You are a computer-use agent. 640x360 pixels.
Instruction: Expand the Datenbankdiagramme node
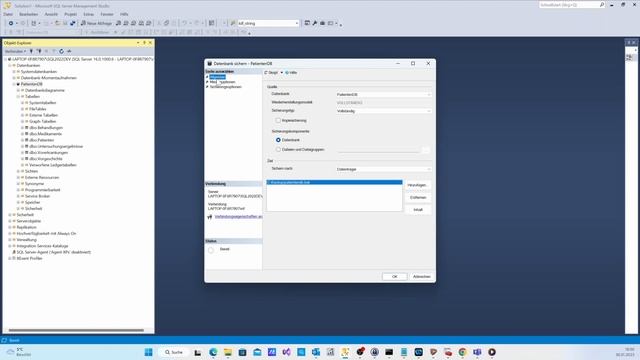(x=18, y=90)
